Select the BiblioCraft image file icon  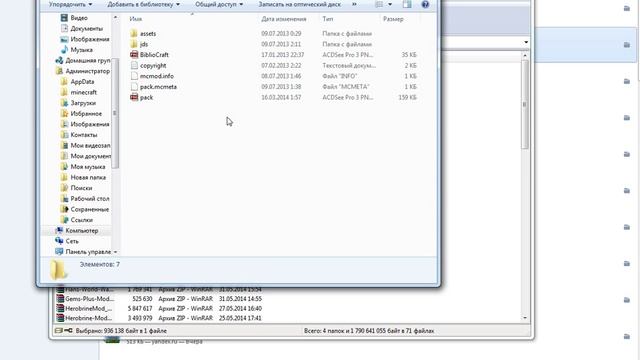tap(134, 55)
